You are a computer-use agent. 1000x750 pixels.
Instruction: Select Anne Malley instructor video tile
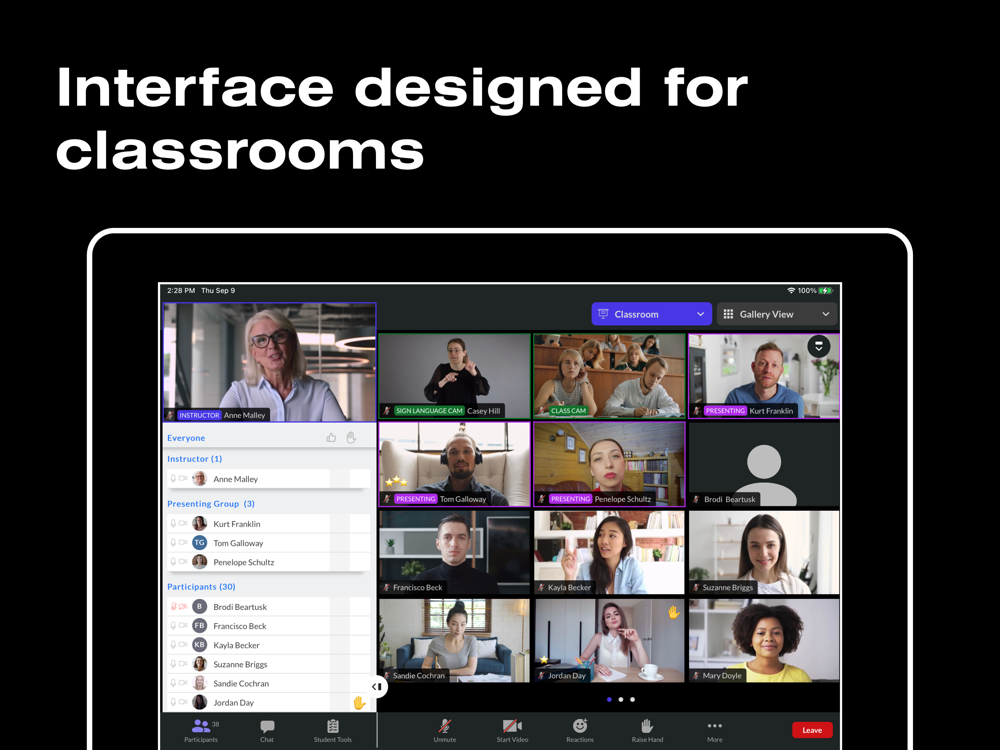270,362
